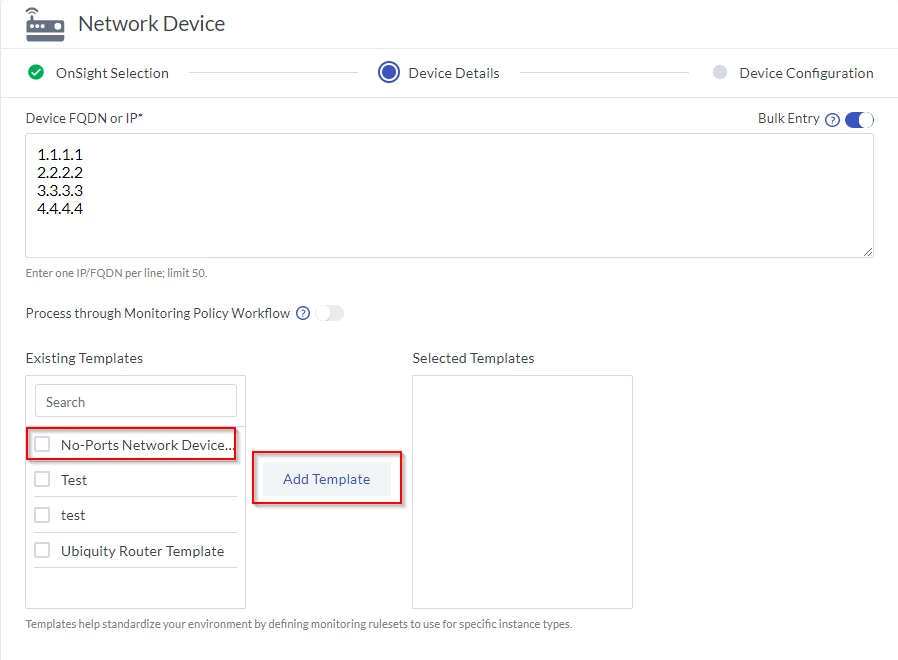This screenshot has height=660, width=898.
Task: Click the Existing Templates search field
Action: click(x=136, y=401)
